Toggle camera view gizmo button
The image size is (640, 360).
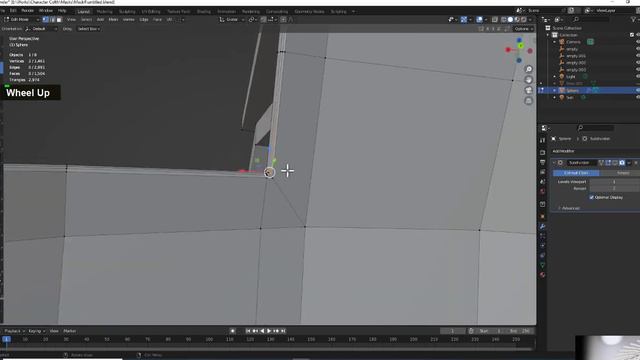tap(529, 90)
